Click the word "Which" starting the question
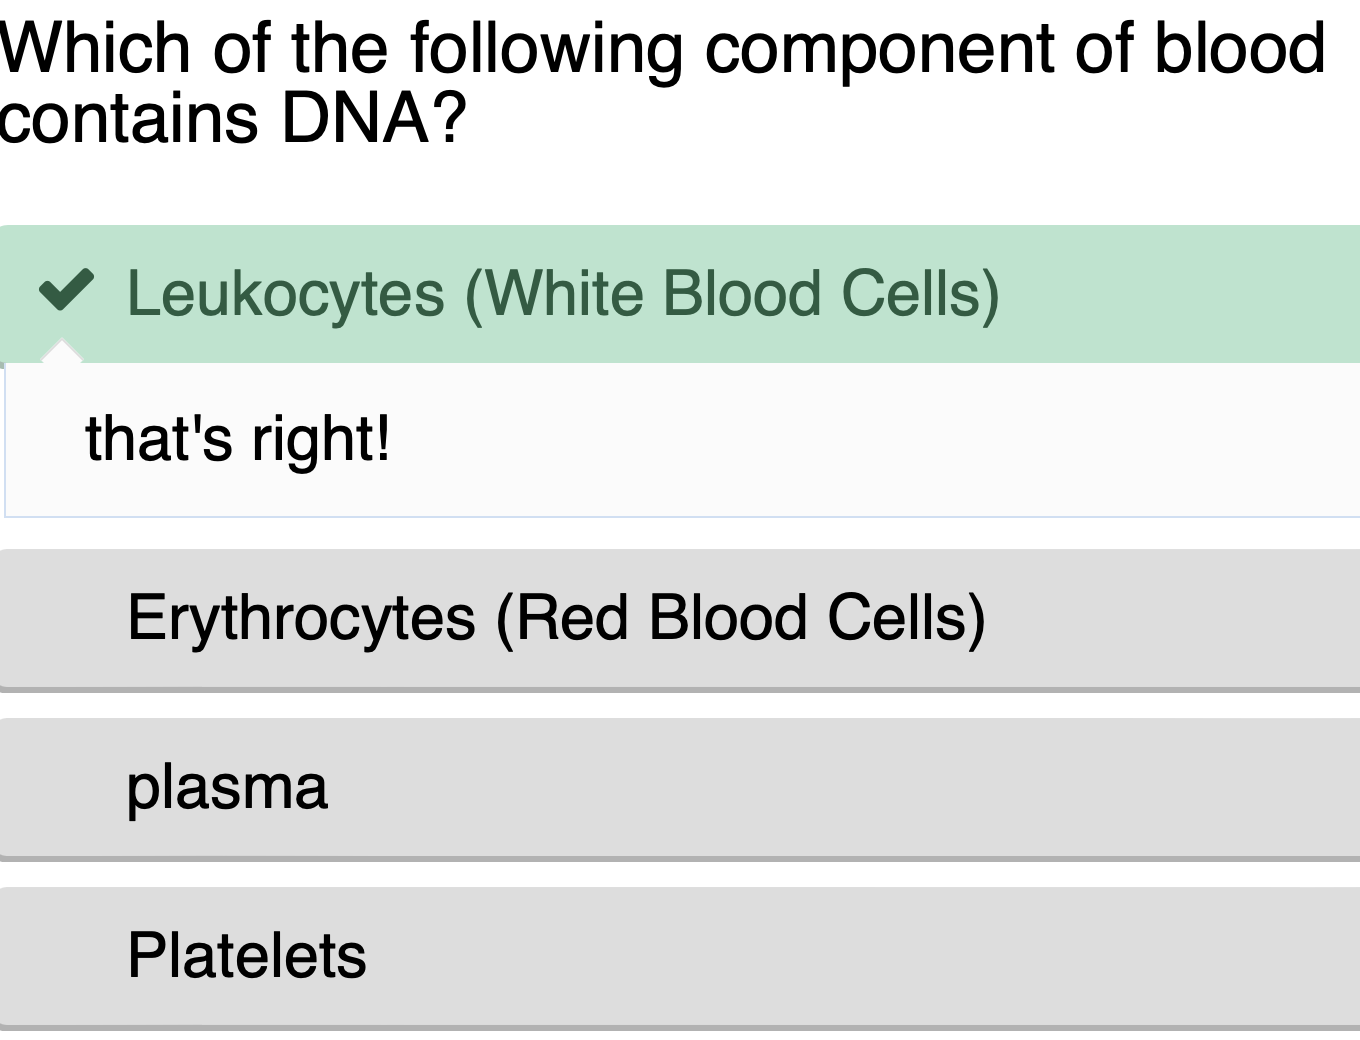Screen dimensions: 1360x1040 (95, 48)
